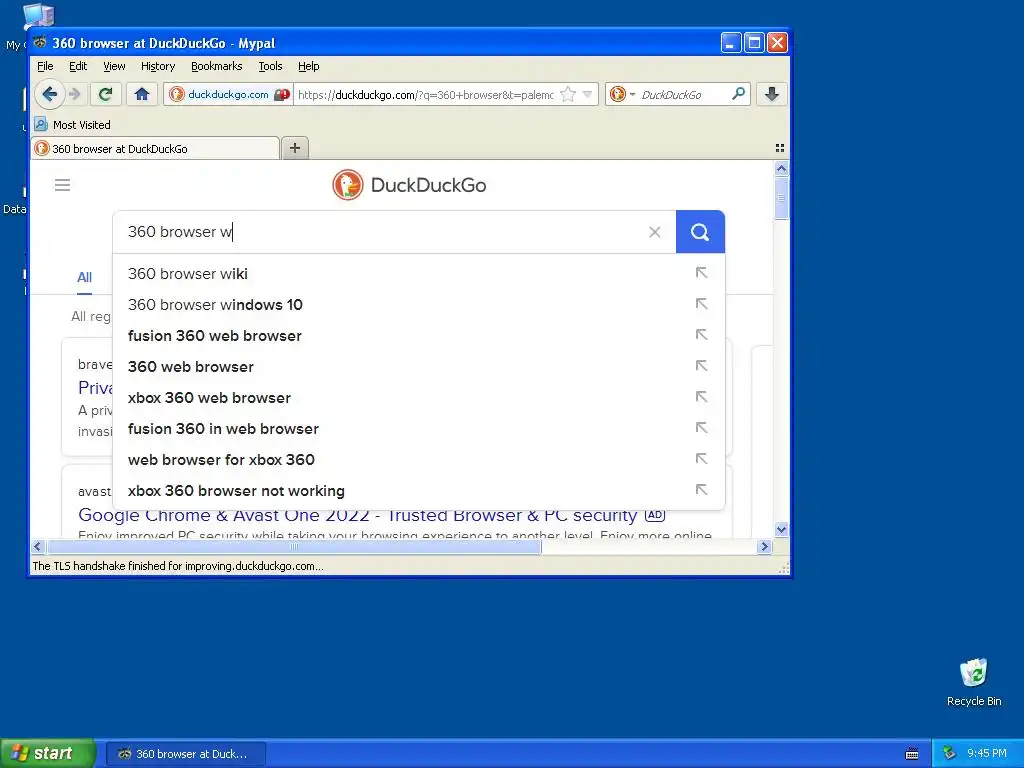Open the Tools menu
Image resolution: width=1024 pixels, height=768 pixels.
pos(270,66)
